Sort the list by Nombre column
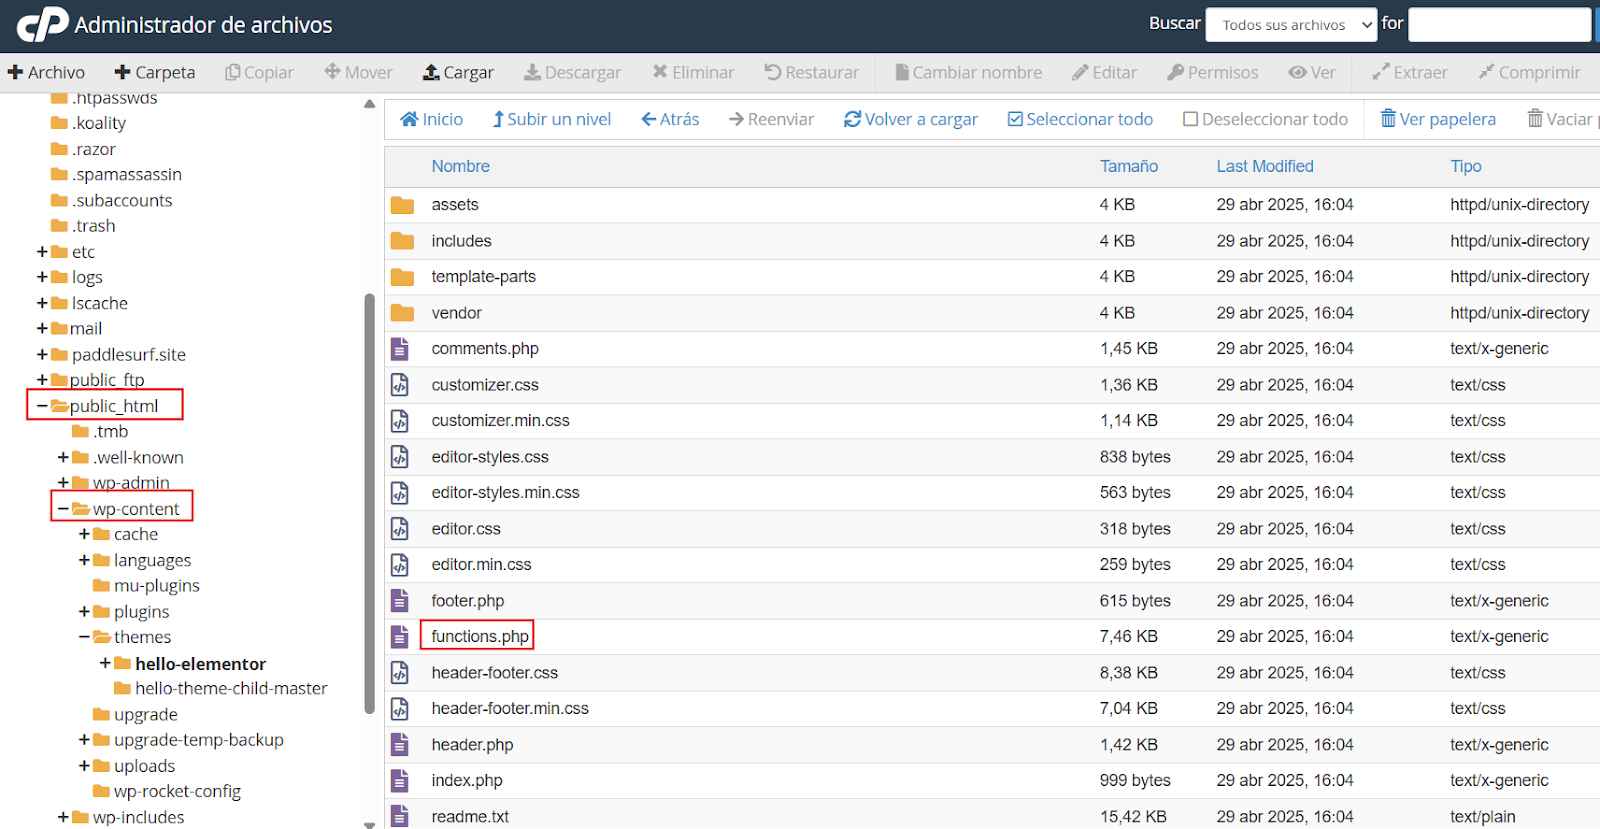Viewport: 1600px width, 829px height. tap(460, 166)
